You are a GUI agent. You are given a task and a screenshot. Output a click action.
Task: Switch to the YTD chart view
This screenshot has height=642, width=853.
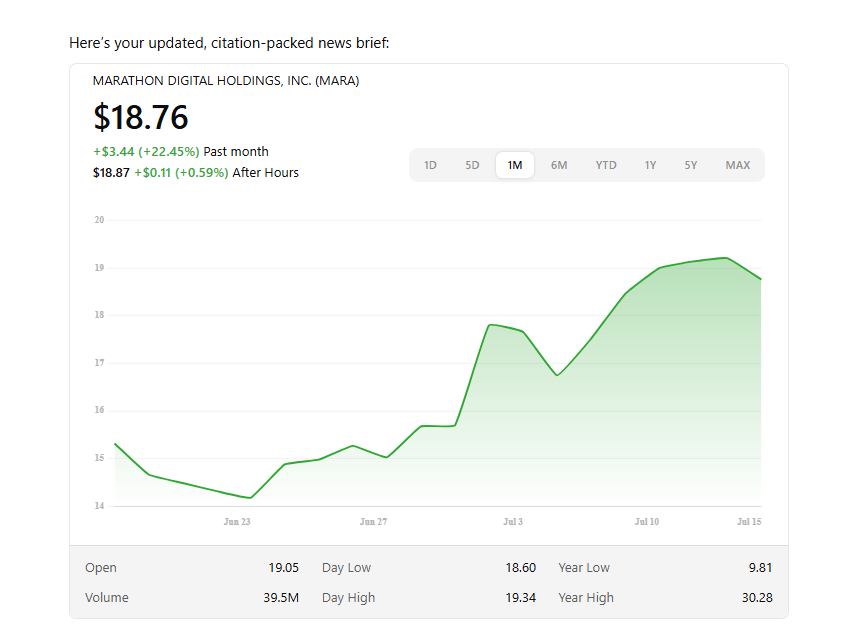click(606, 165)
